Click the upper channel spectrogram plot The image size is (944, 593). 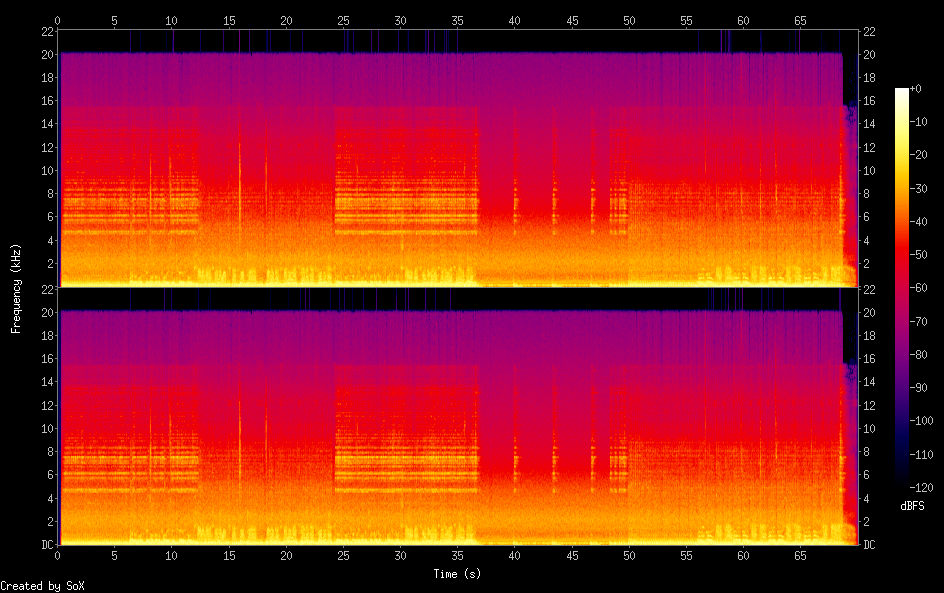(458, 159)
